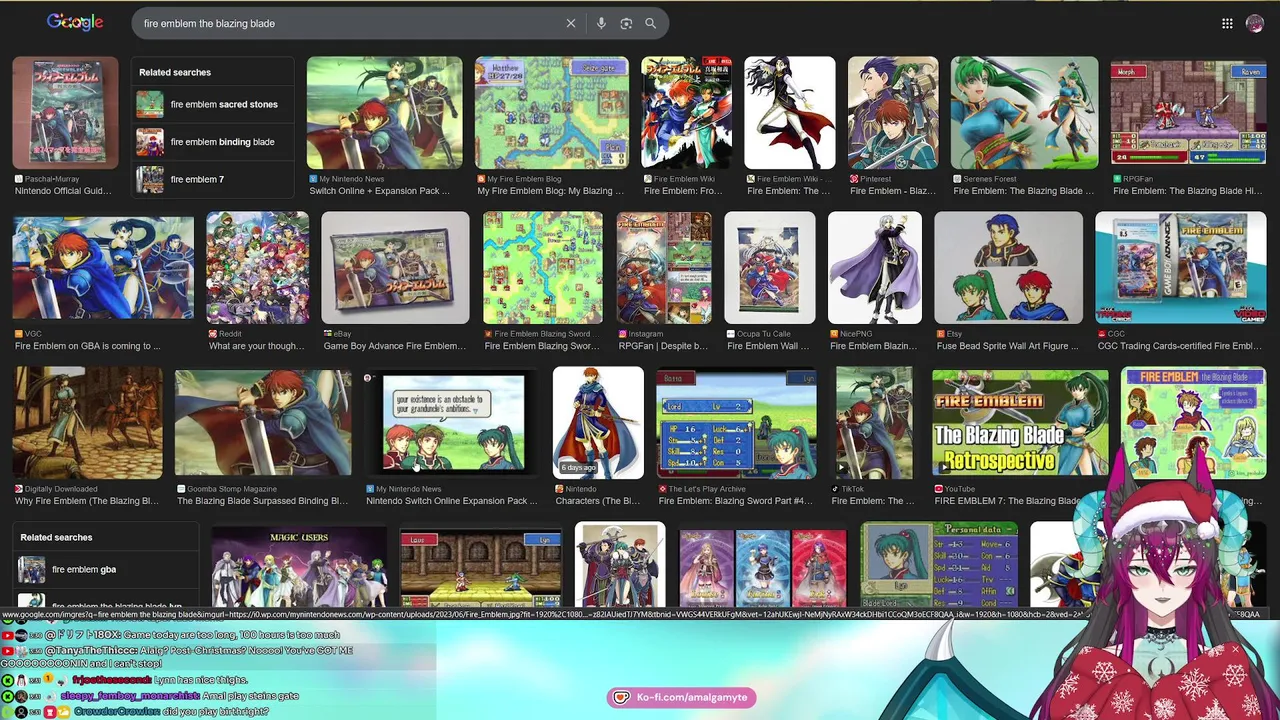Open Instagram RPGFan image result
Screen dimensions: 1280x720
pos(664,268)
